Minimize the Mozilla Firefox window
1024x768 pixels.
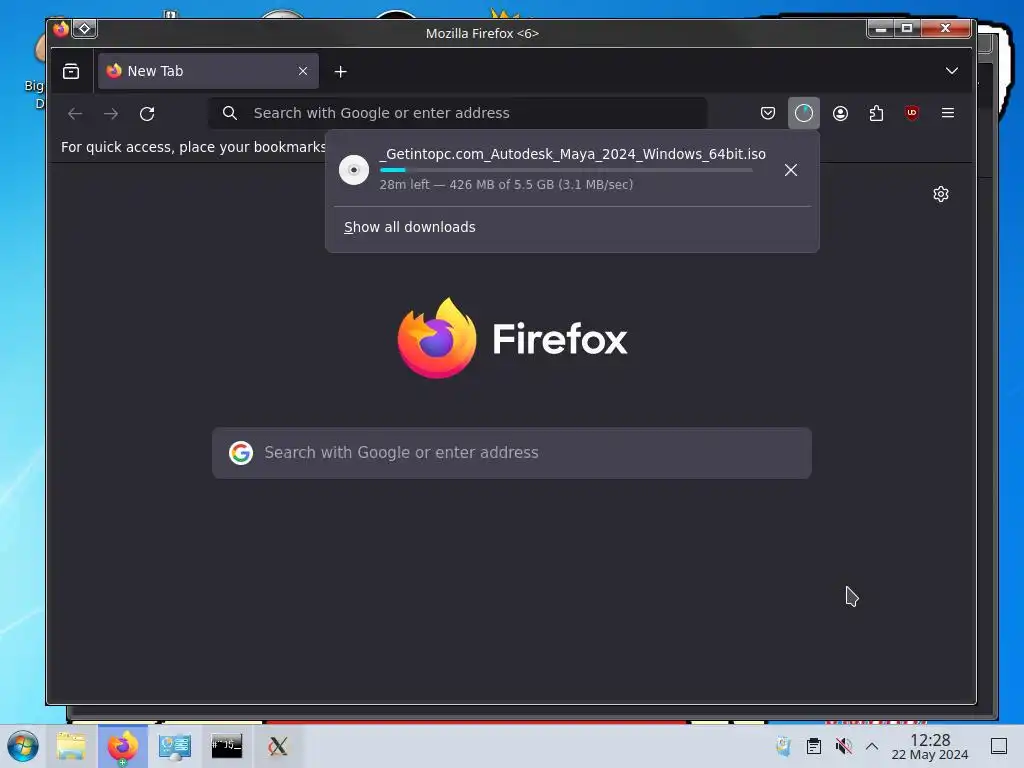880,29
